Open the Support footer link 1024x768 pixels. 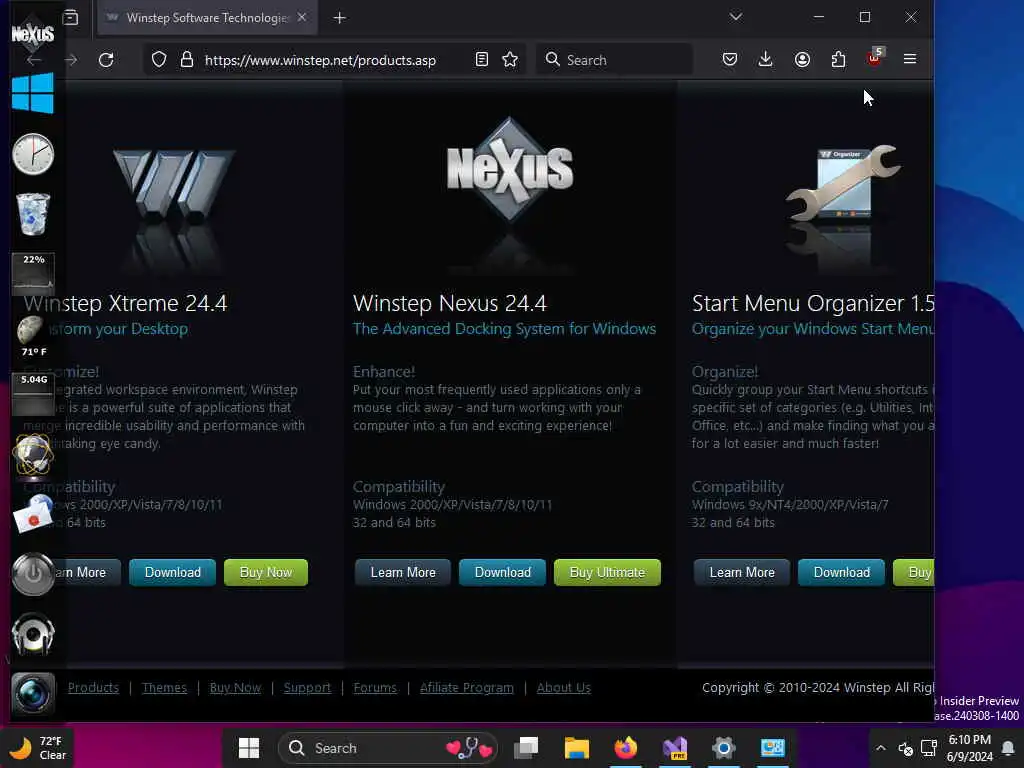(307, 688)
